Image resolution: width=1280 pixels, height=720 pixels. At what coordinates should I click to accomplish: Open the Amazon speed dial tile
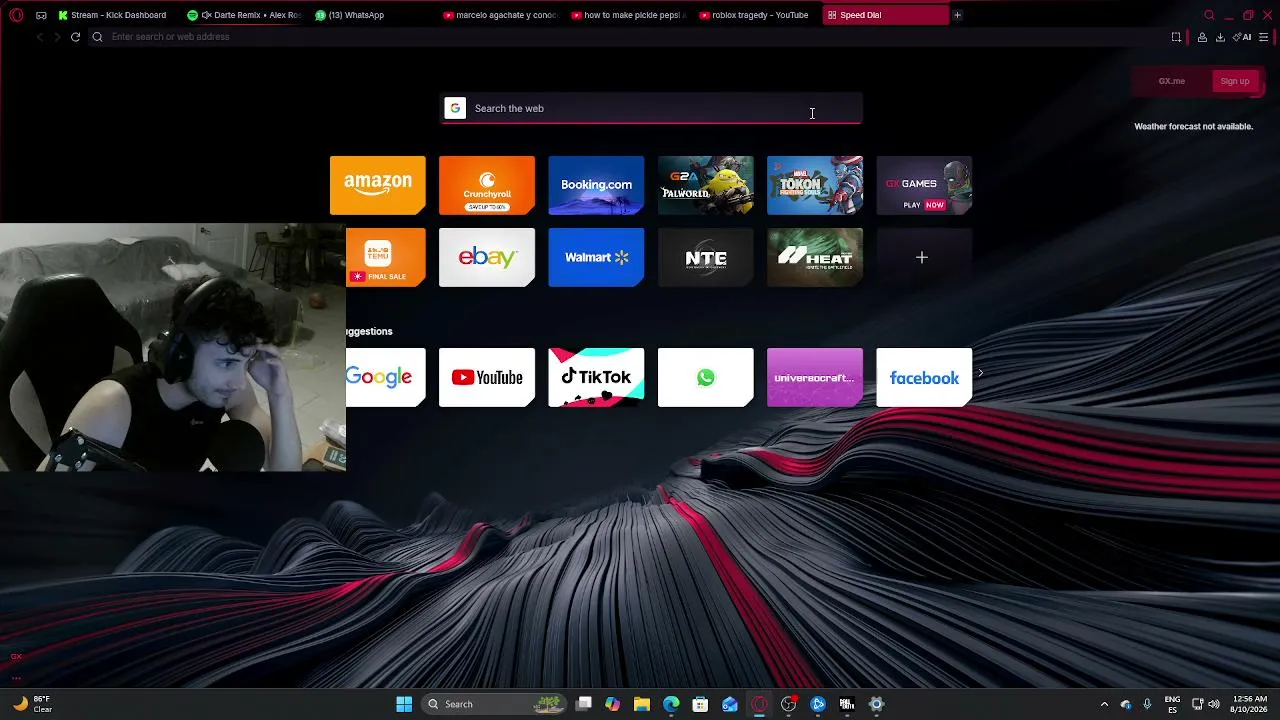378,185
